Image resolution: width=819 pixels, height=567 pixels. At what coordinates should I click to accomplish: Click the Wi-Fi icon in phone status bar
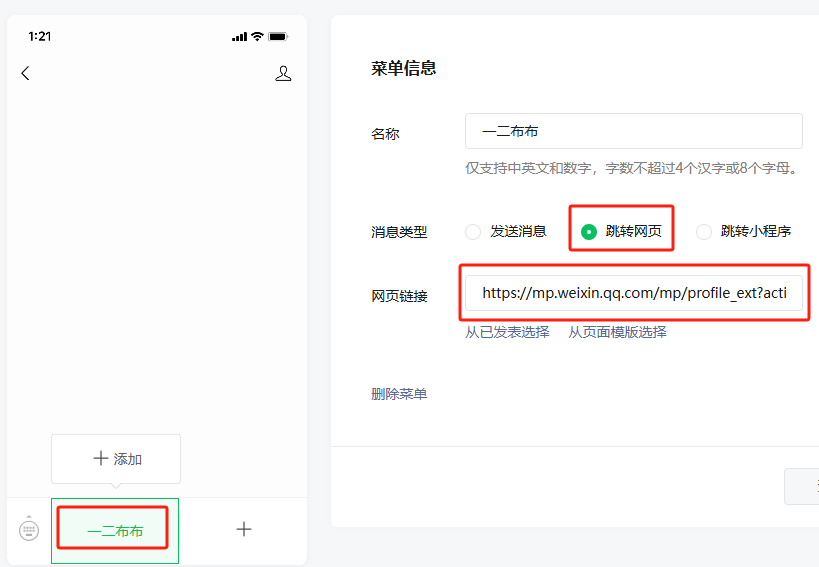point(258,36)
